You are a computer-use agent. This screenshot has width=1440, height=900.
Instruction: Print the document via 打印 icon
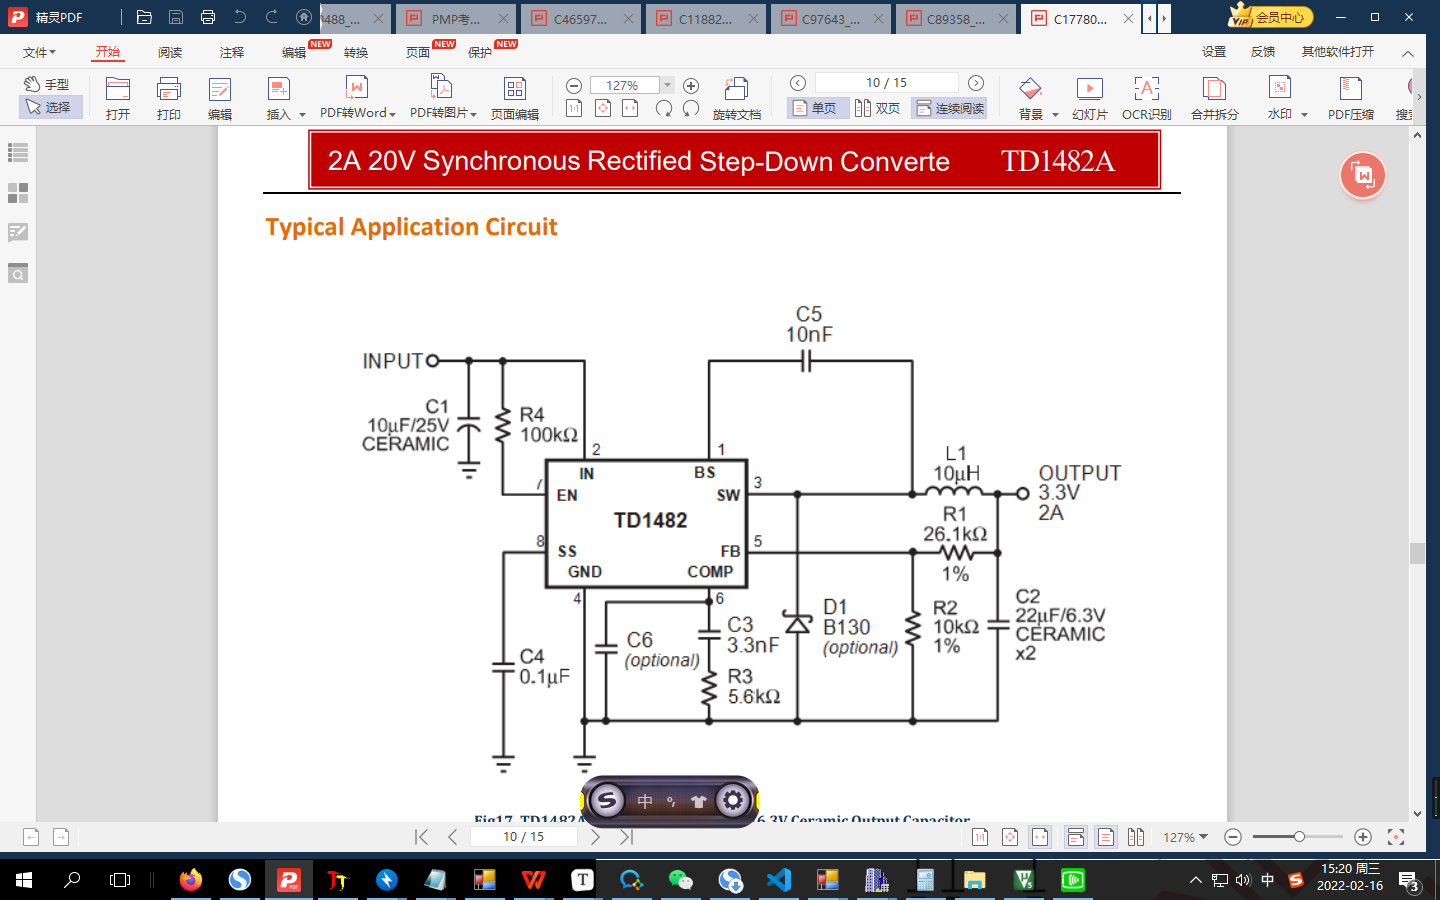169,98
